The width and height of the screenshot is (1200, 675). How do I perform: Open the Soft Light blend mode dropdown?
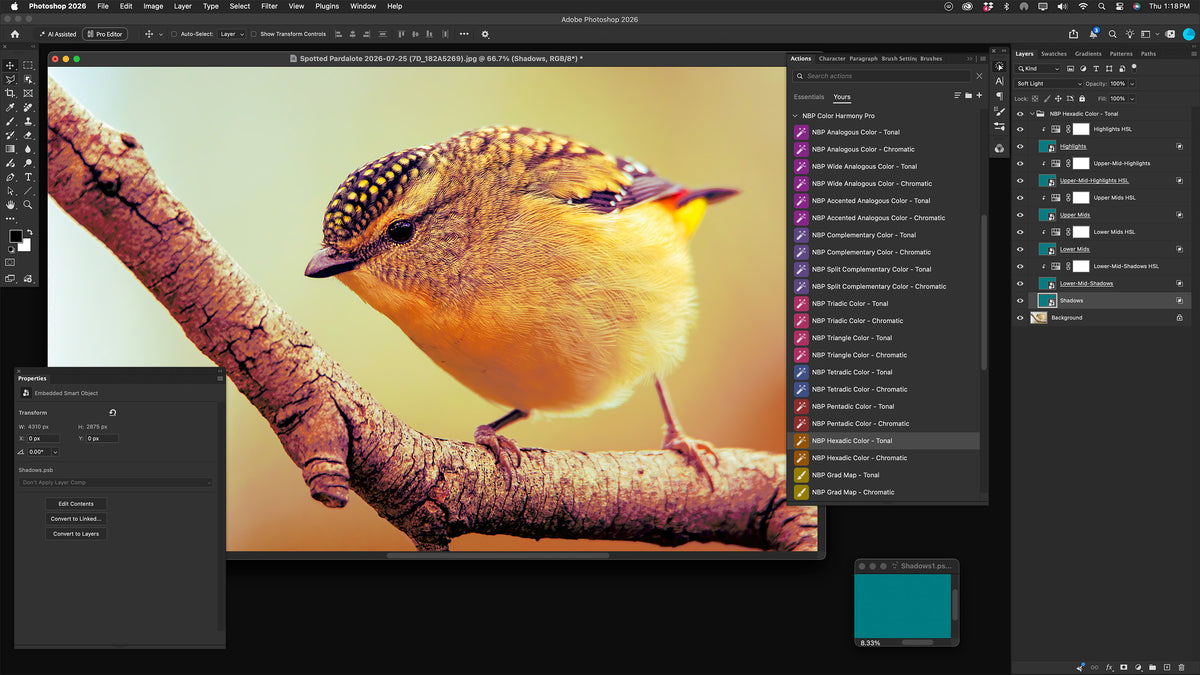coord(1049,84)
